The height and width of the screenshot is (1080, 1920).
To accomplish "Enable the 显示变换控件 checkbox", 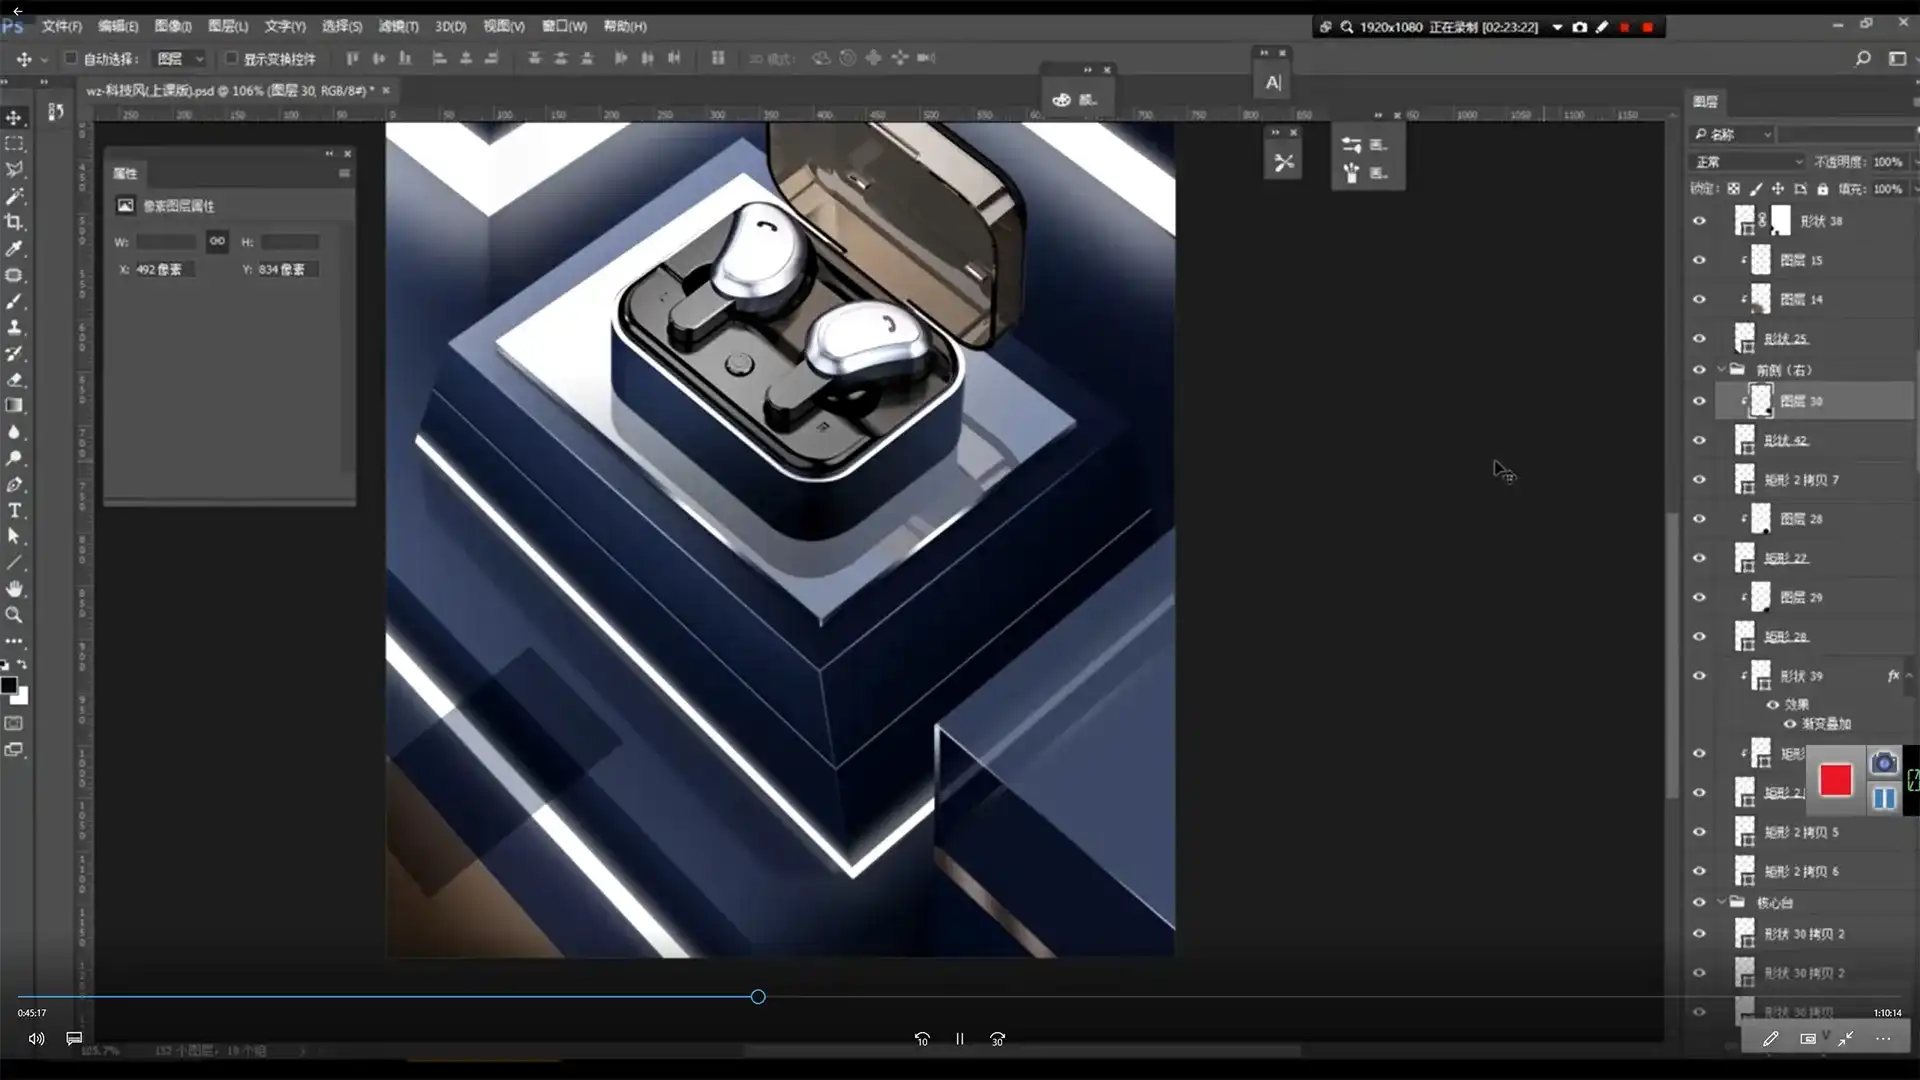I will tap(231, 58).
